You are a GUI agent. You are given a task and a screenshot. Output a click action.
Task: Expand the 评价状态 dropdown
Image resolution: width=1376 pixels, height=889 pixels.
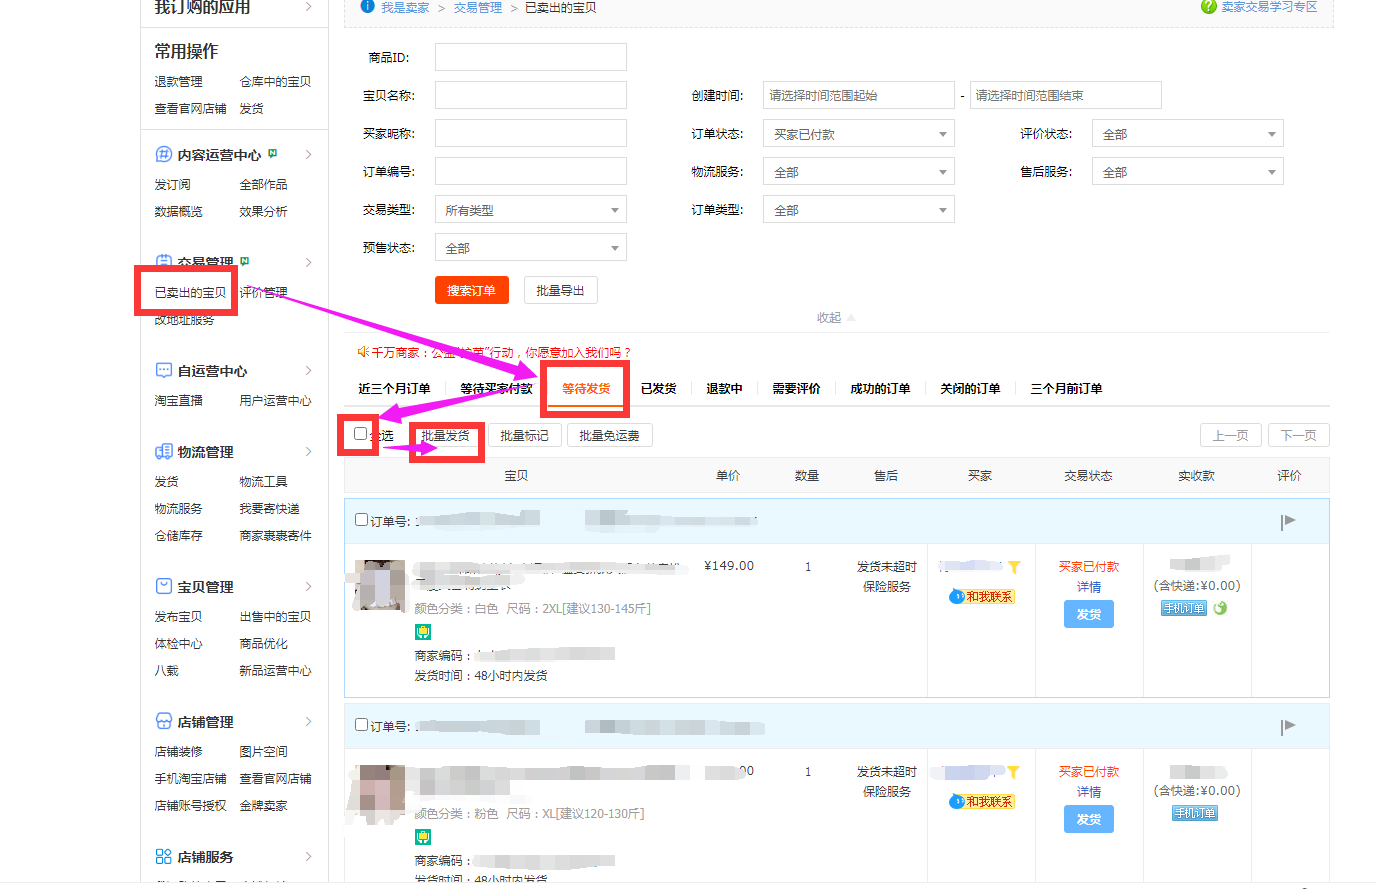[1187, 134]
